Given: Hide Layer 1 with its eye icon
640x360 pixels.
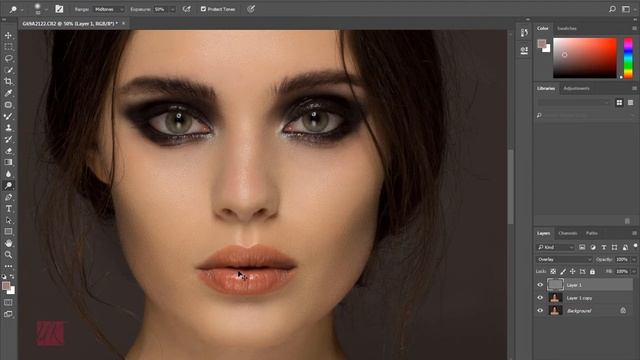Looking at the screenshot, I should coord(540,285).
